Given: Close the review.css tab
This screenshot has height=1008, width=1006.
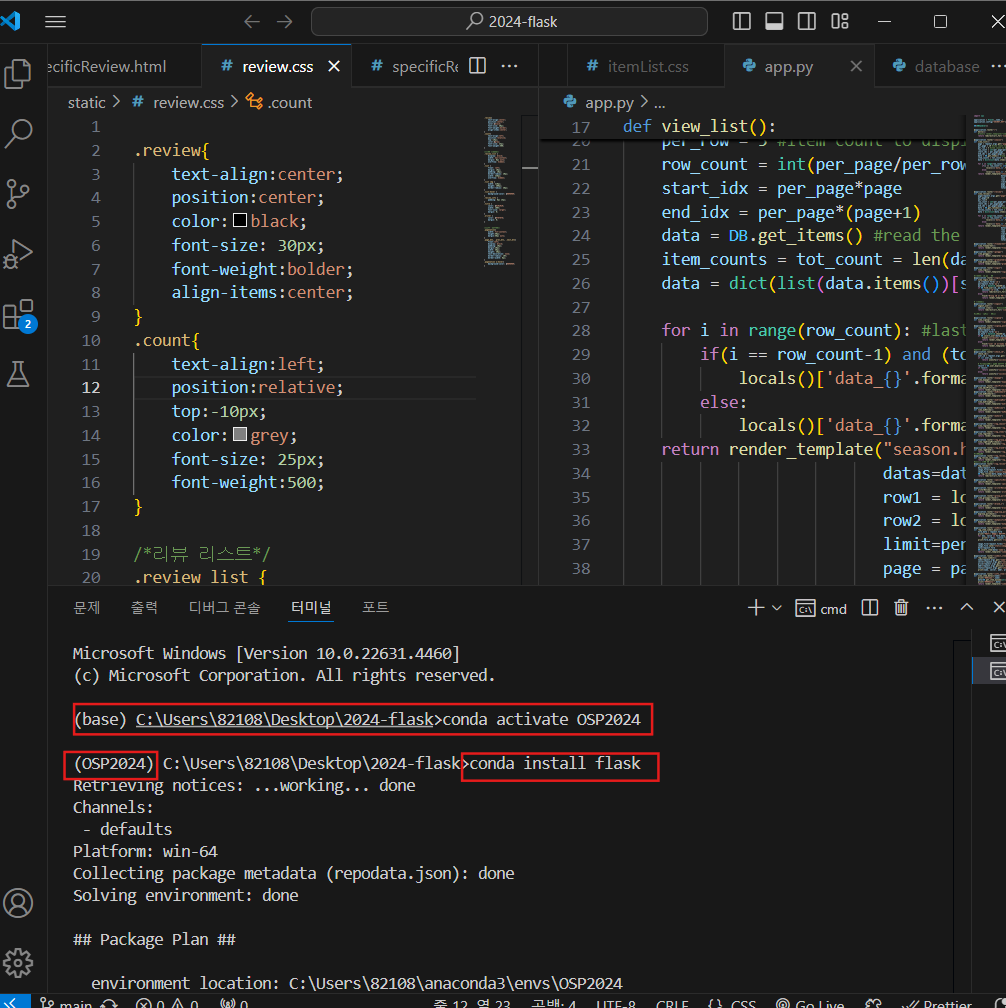Looking at the screenshot, I should pyautogui.click(x=334, y=66).
